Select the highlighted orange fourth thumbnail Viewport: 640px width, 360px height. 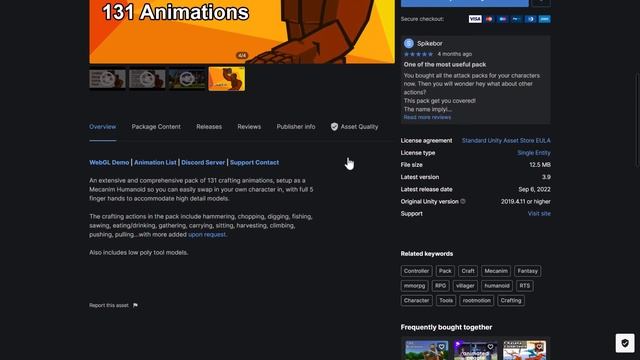point(227,79)
